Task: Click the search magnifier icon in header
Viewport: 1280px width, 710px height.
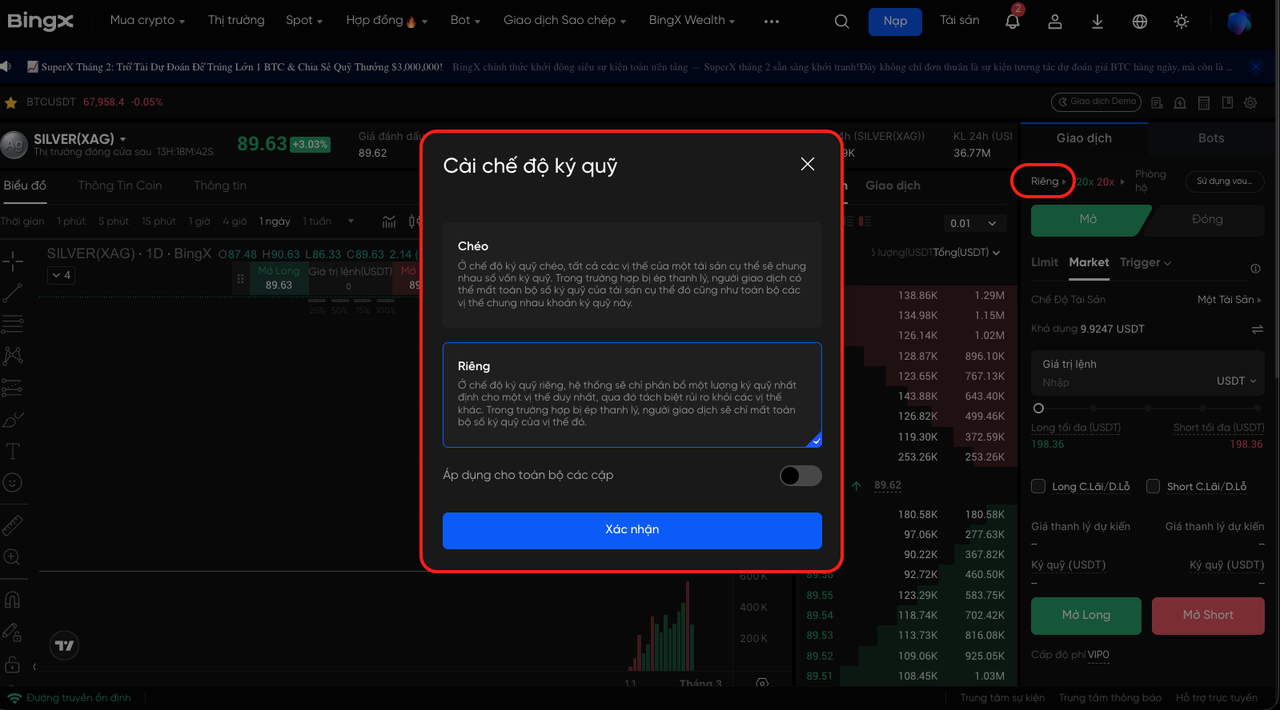Action: click(841, 21)
